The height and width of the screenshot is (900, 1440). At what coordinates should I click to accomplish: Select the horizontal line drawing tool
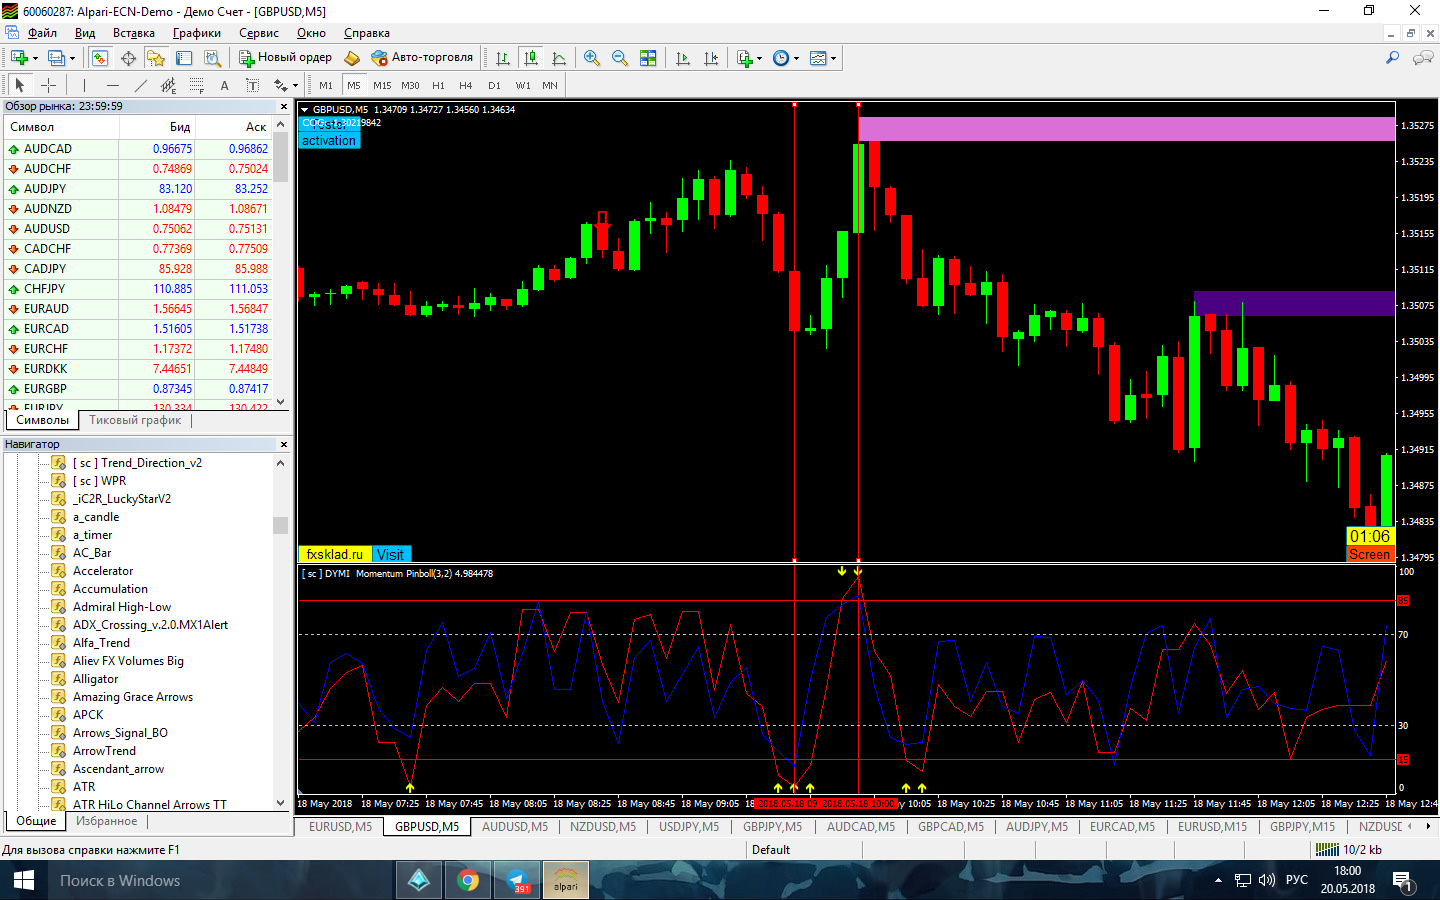[113, 85]
